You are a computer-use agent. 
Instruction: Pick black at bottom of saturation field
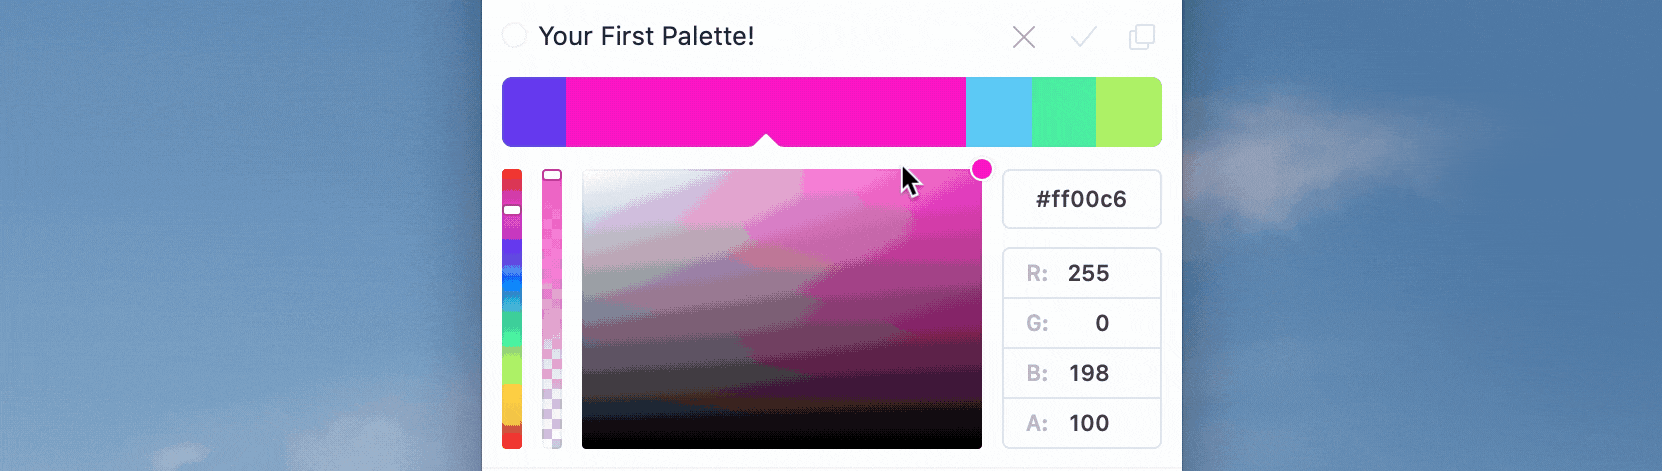tap(782, 442)
